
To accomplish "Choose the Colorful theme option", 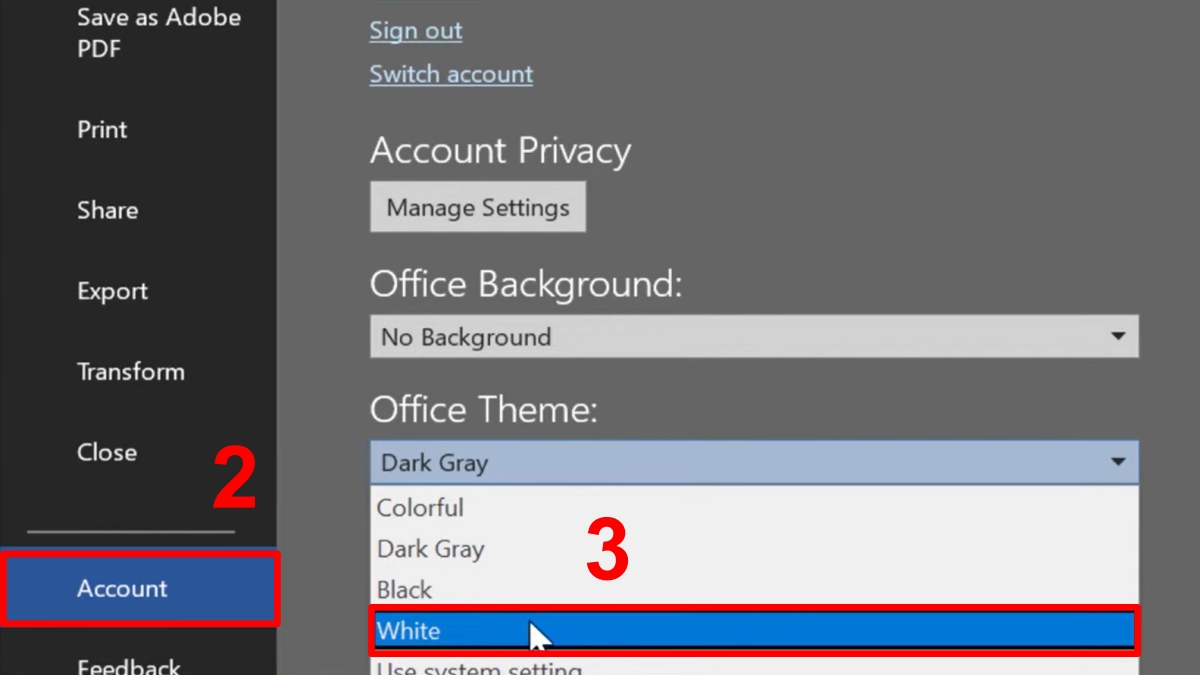I will 420,508.
